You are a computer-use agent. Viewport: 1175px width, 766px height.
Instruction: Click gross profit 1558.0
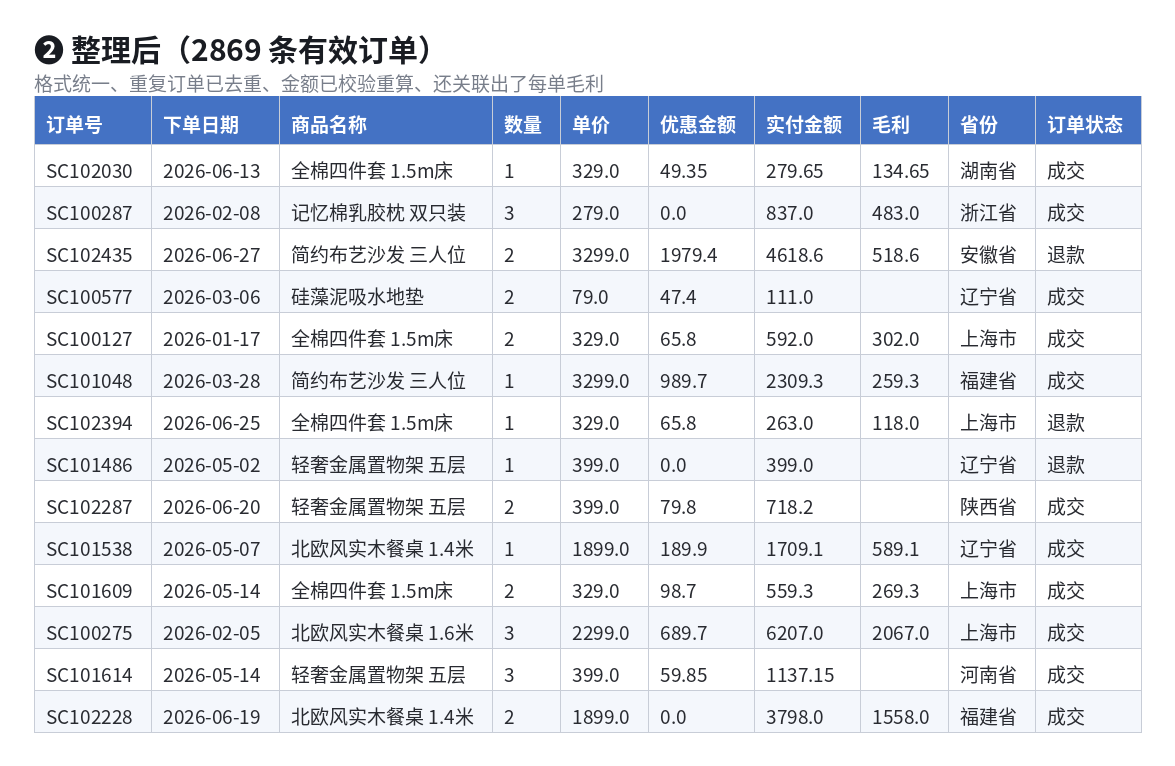pos(901,717)
